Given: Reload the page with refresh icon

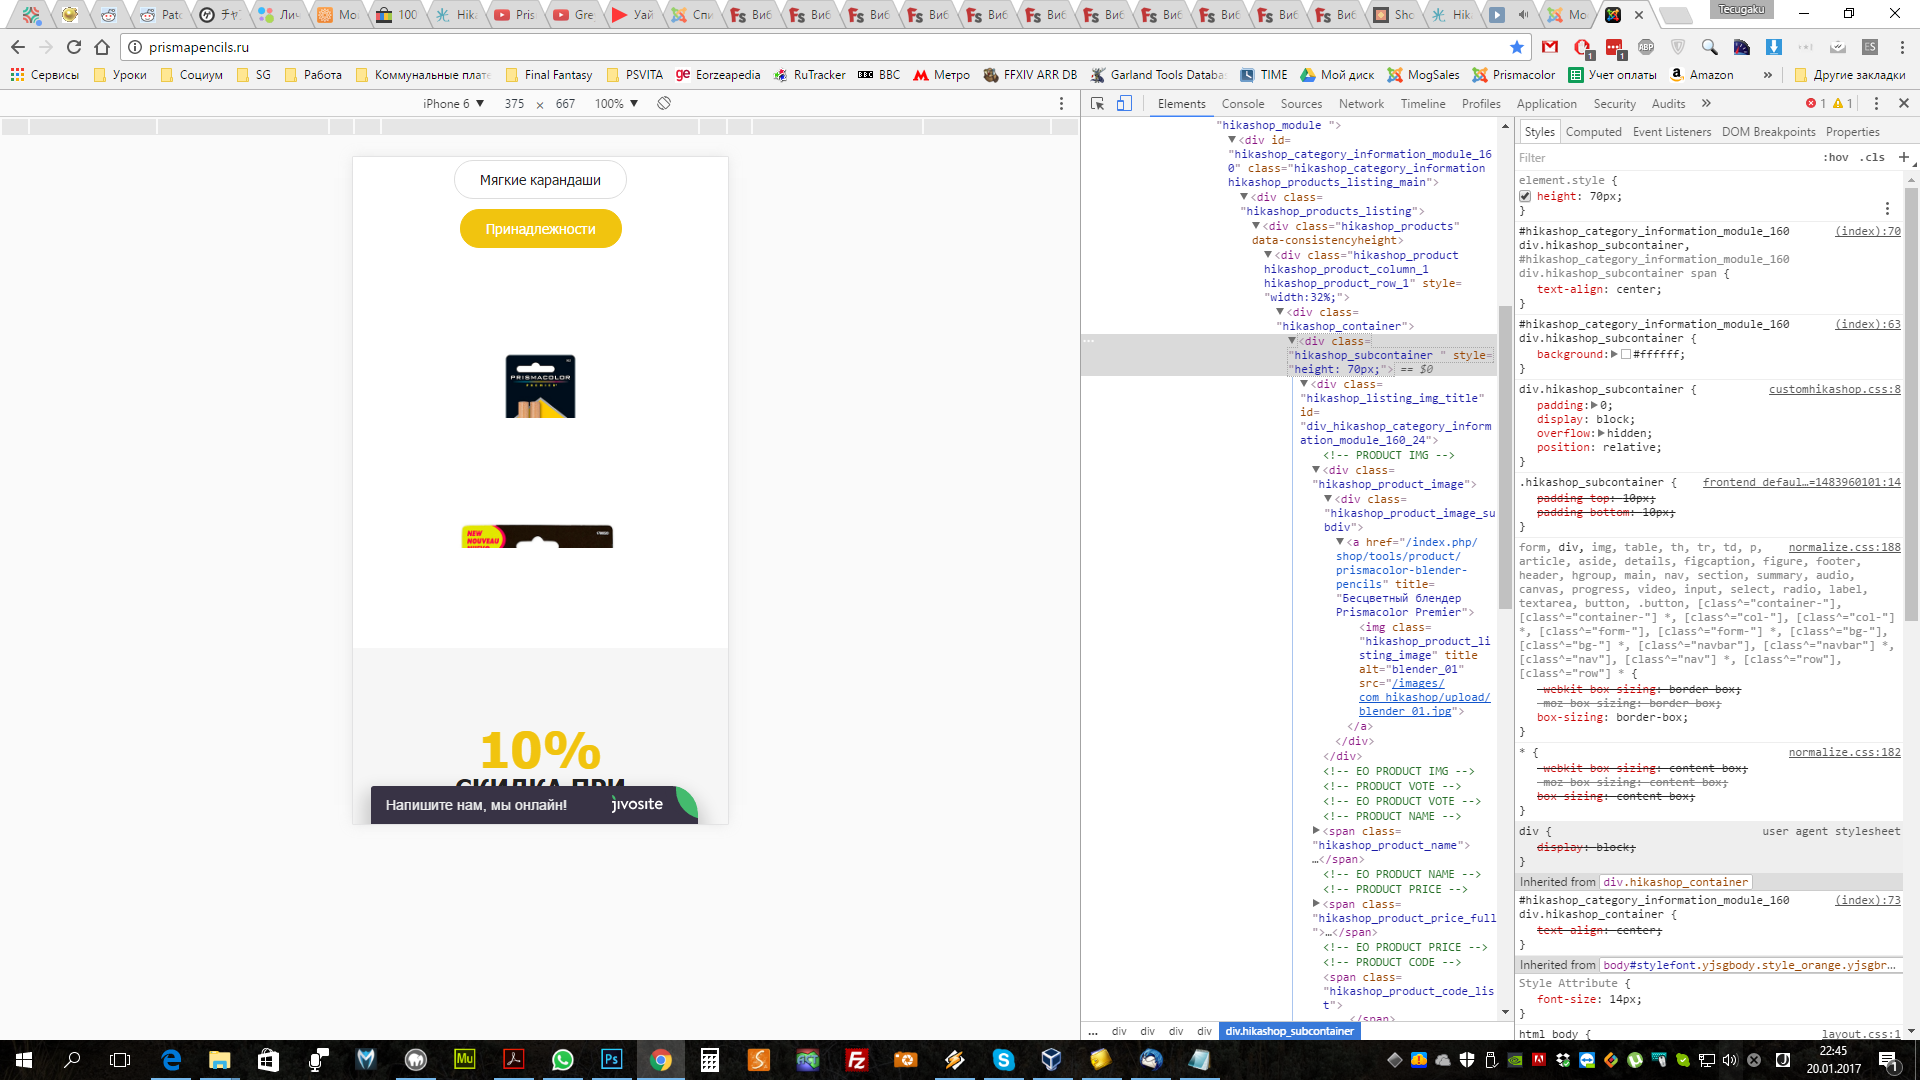Looking at the screenshot, I should tap(74, 47).
